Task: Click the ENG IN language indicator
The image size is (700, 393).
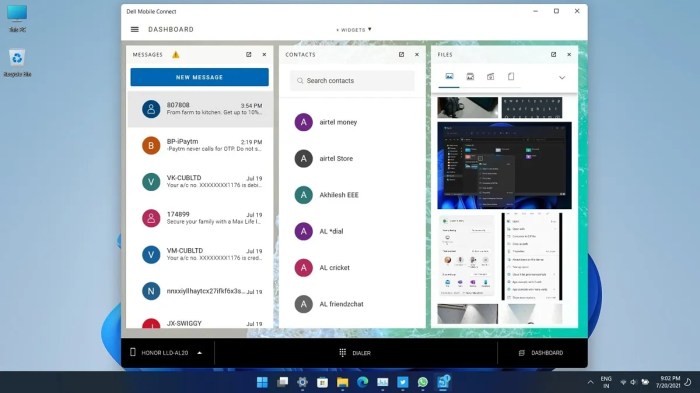Action: click(x=606, y=382)
